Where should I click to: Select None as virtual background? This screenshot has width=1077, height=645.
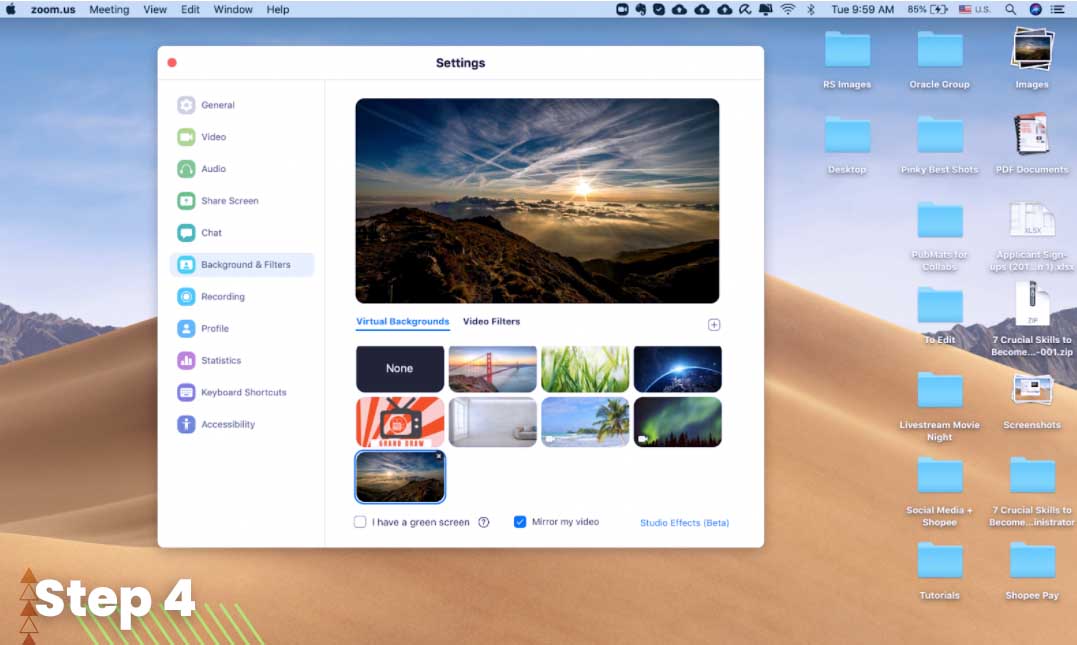400,369
